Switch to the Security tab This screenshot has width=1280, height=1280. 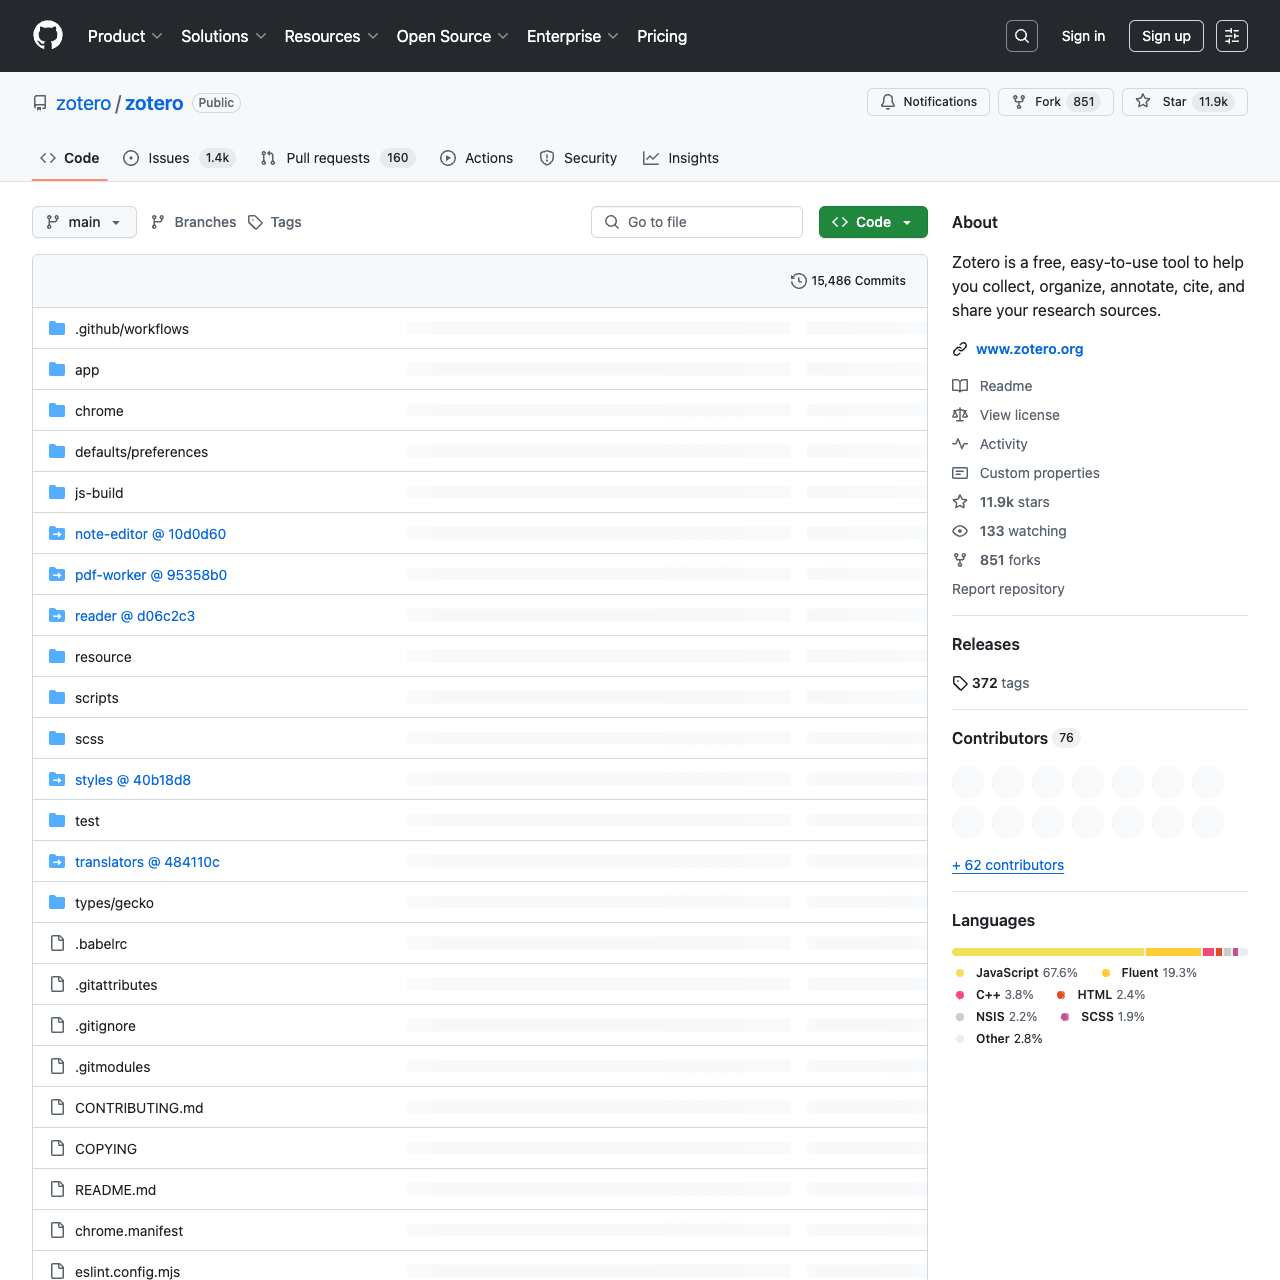pyautogui.click(x=578, y=158)
